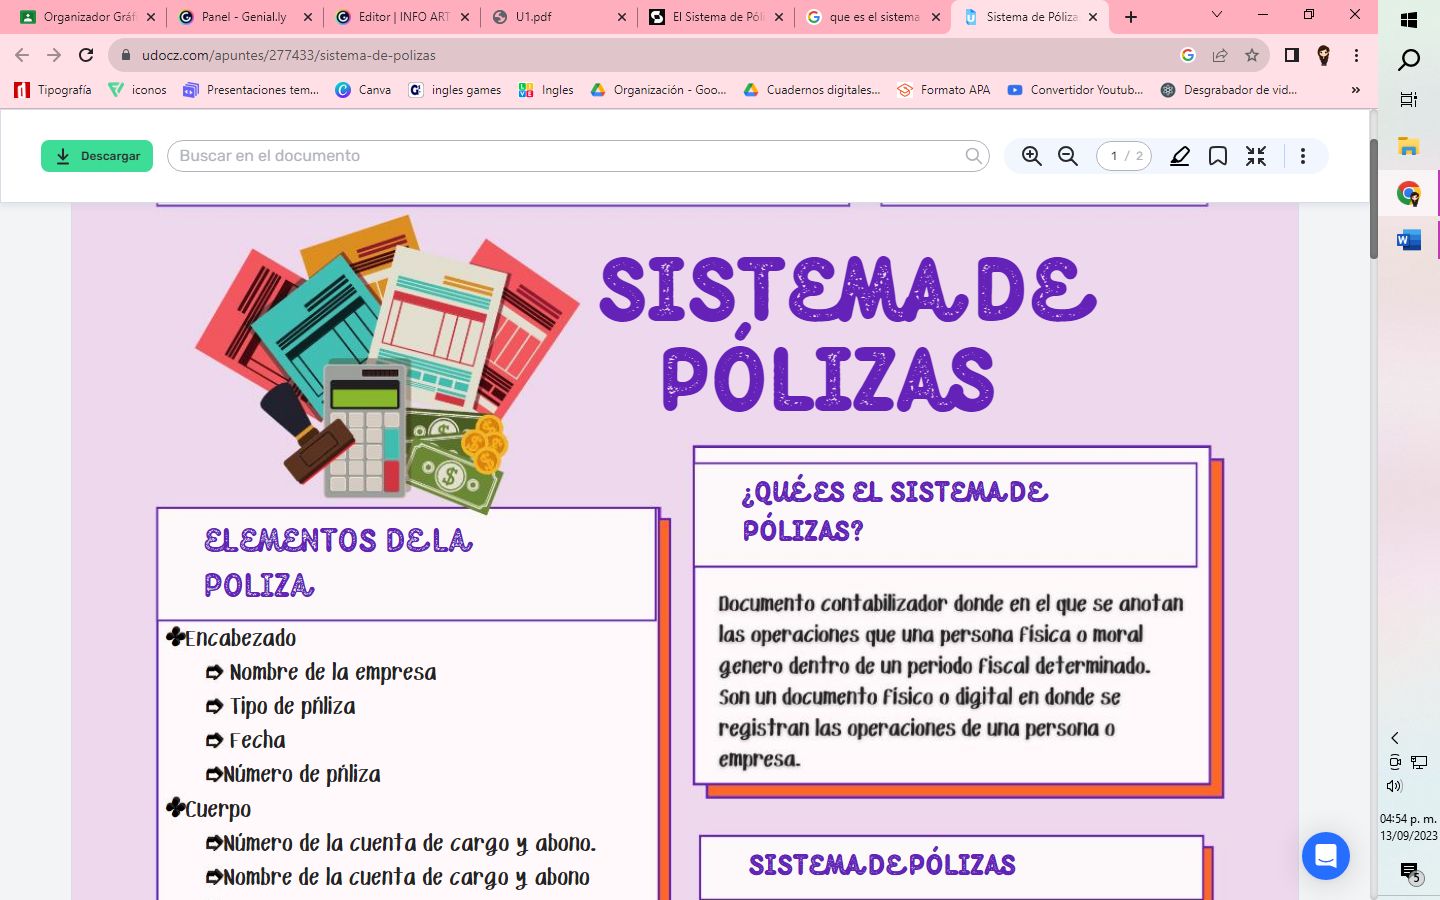Exit fullscreen with the collapse arrows icon
Image resolution: width=1440 pixels, height=900 pixels.
(x=1256, y=156)
